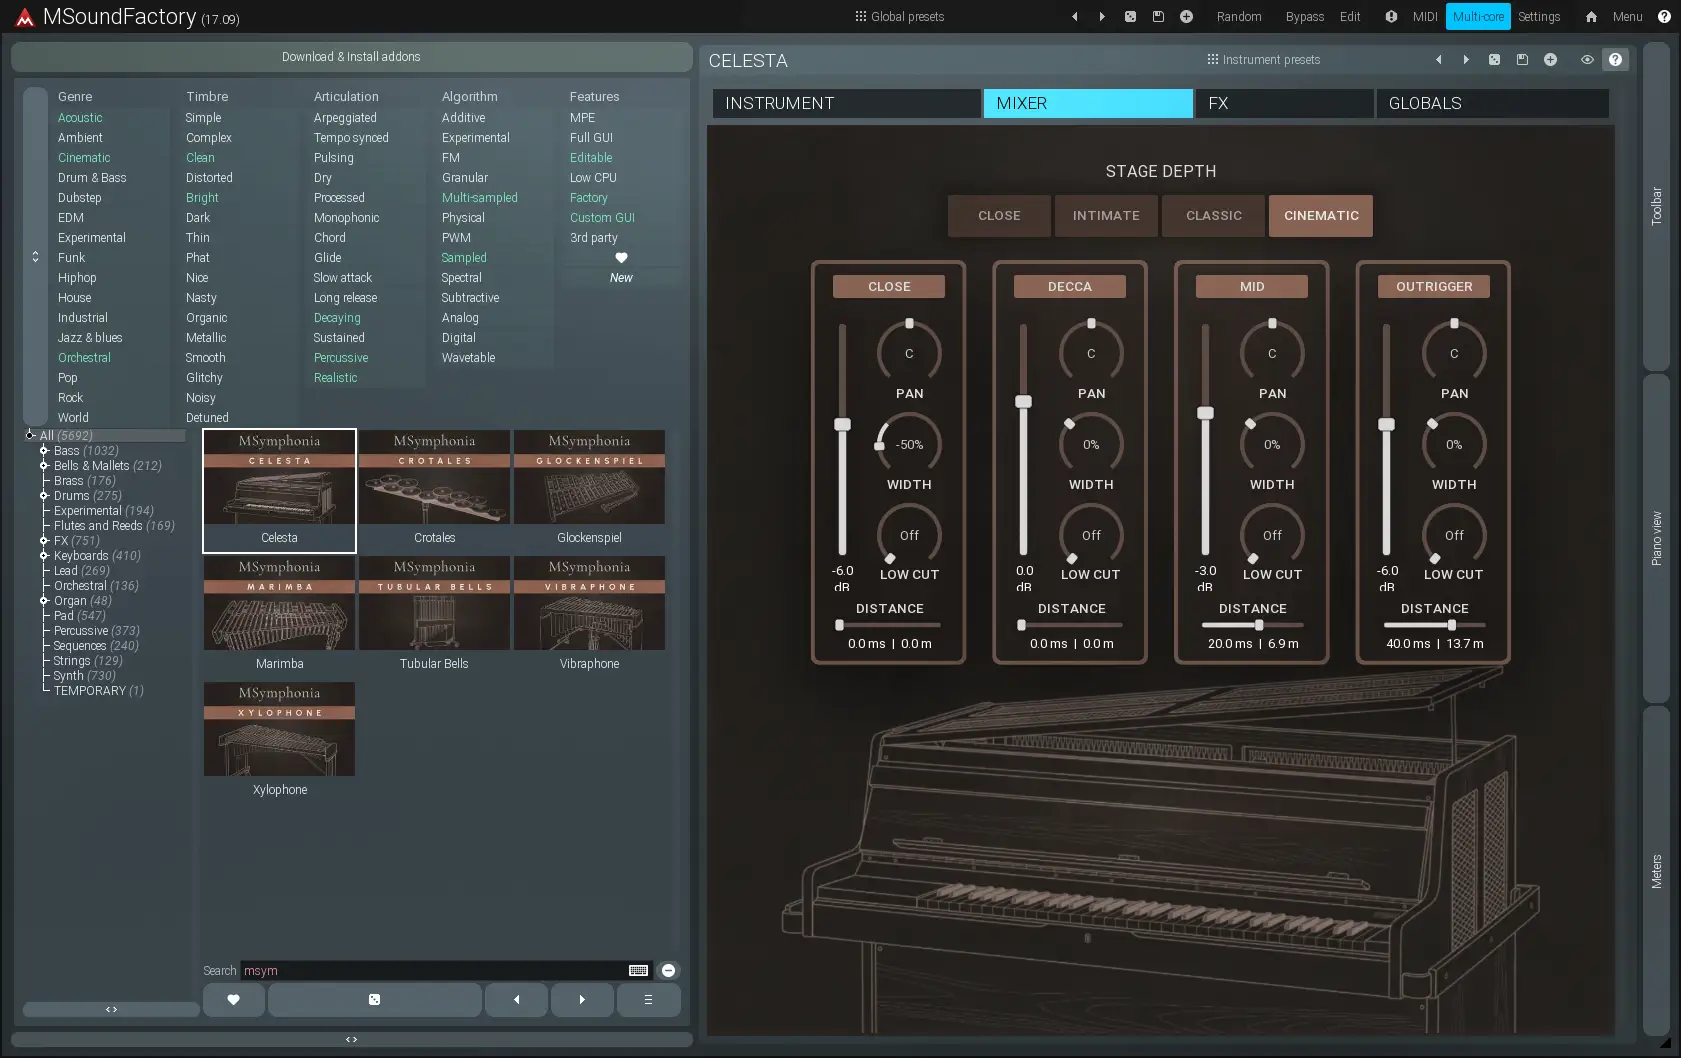The height and width of the screenshot is (1058, 1681).
Task: Save the global preset with the floppy icon
Action: [x=1158, y=17]
